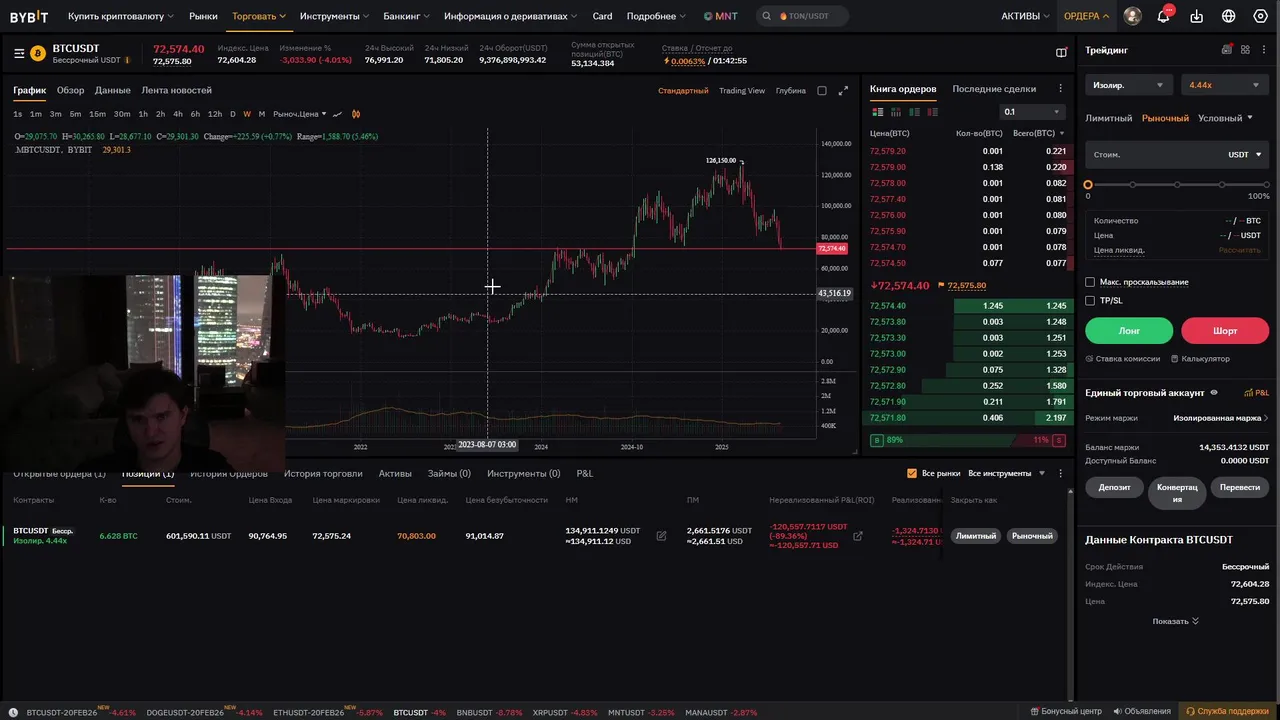1280x720 pixels.
Task: Switch the candlestick chart type icon
Action: 356,114
